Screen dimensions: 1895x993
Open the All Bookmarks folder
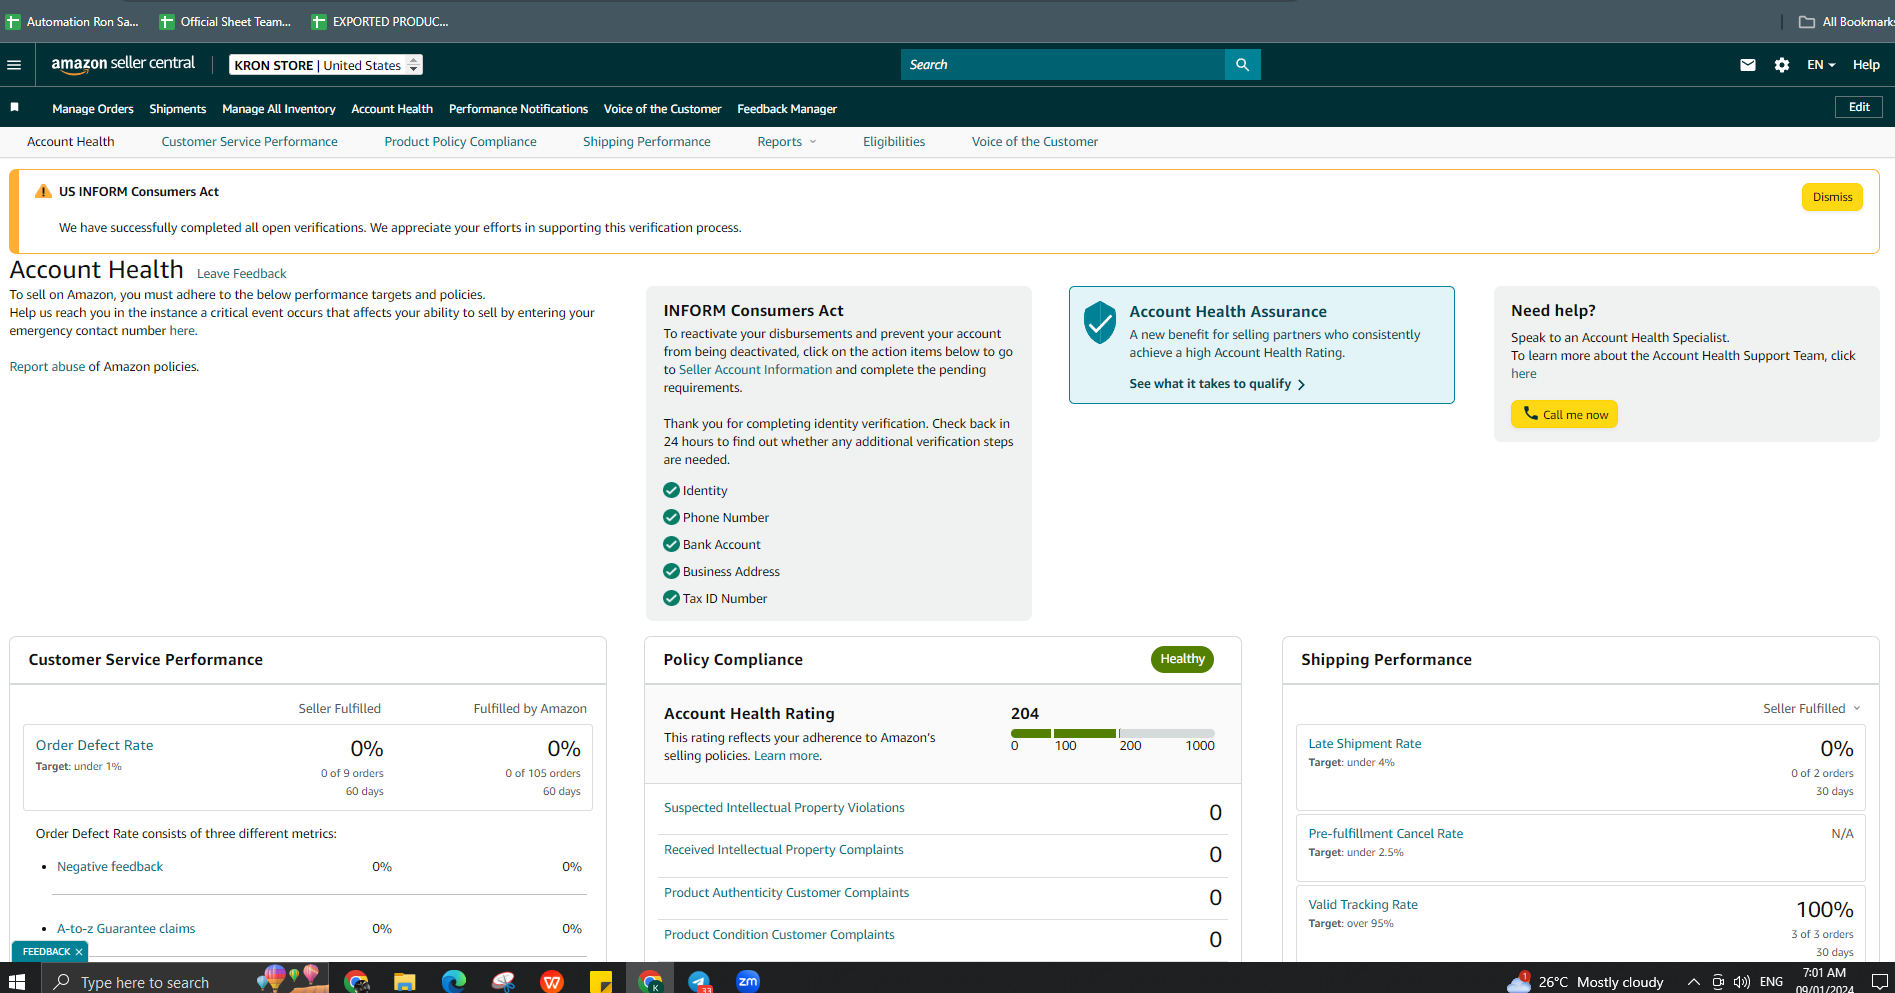coord(1846,21)
